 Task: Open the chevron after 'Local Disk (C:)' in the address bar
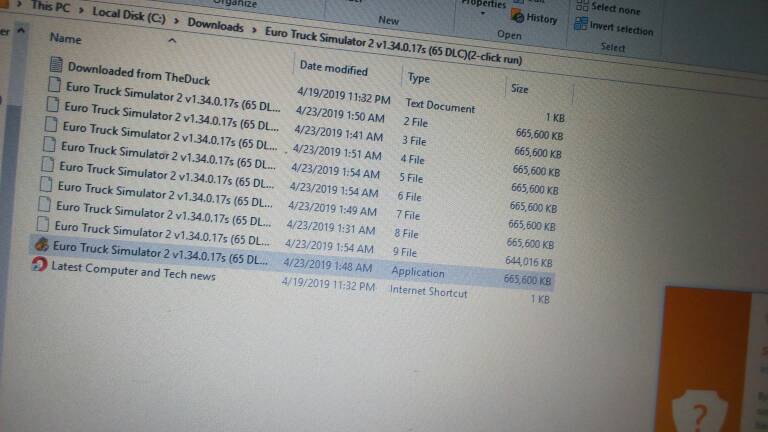(x=176, y=21)
